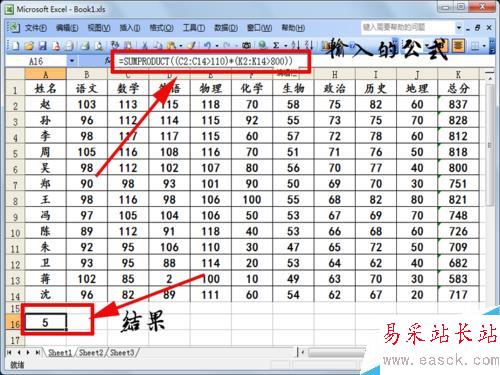Select the cell containing 837
The width and height of the screenshot is (500, 375).
click(458, 104)
